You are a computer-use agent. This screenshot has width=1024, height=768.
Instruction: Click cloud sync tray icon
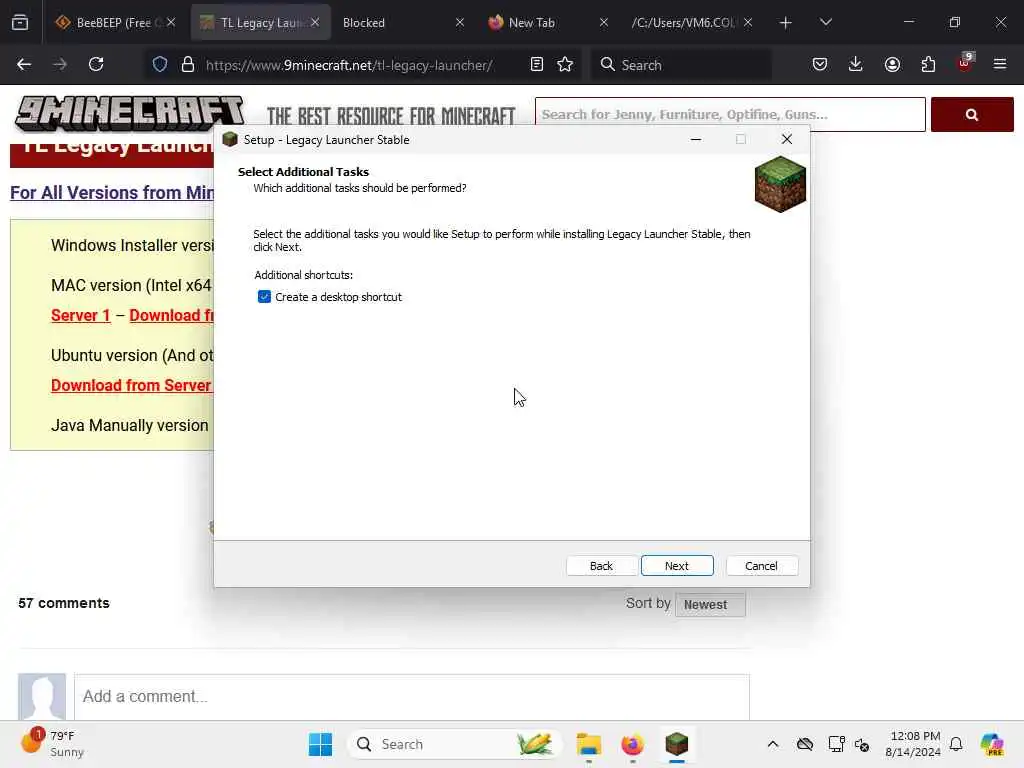(x=805, y=744)
